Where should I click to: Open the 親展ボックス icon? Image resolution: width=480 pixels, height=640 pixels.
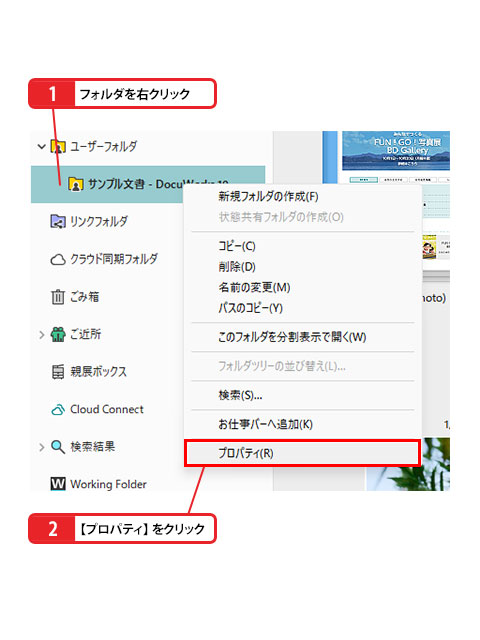[x=58, y=372]
